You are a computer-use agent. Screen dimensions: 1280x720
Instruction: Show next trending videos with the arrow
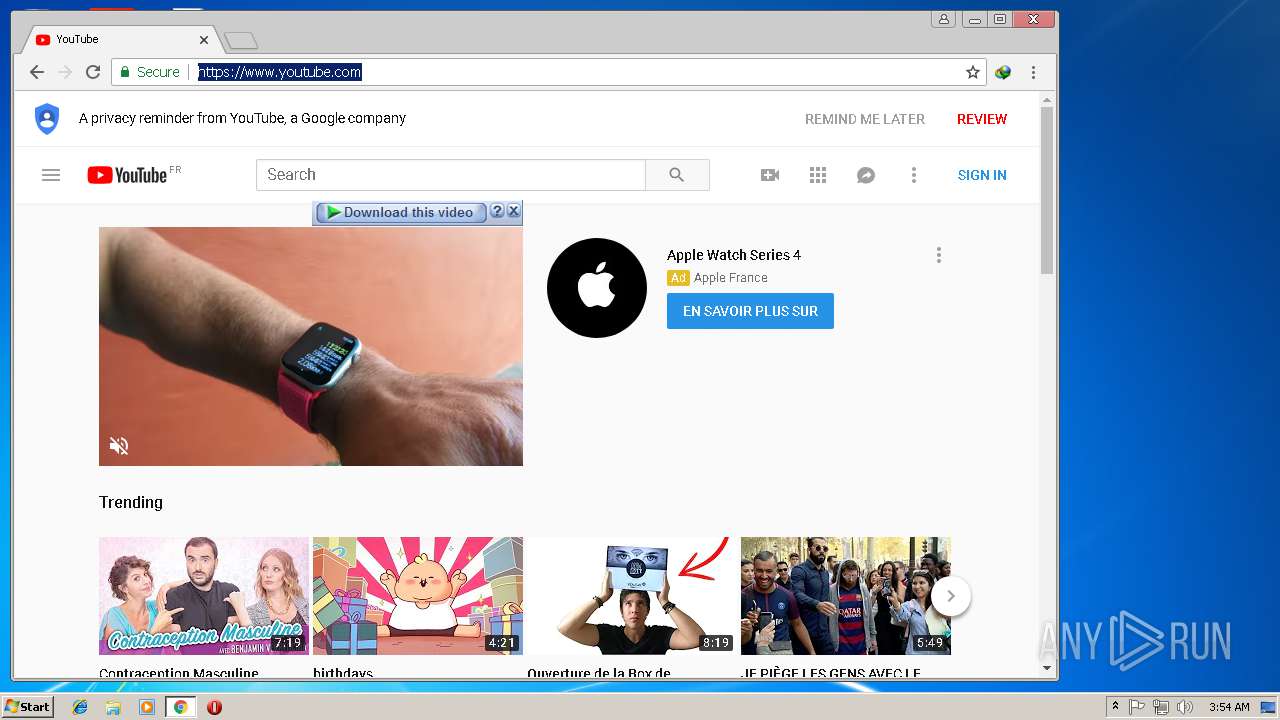951,596
